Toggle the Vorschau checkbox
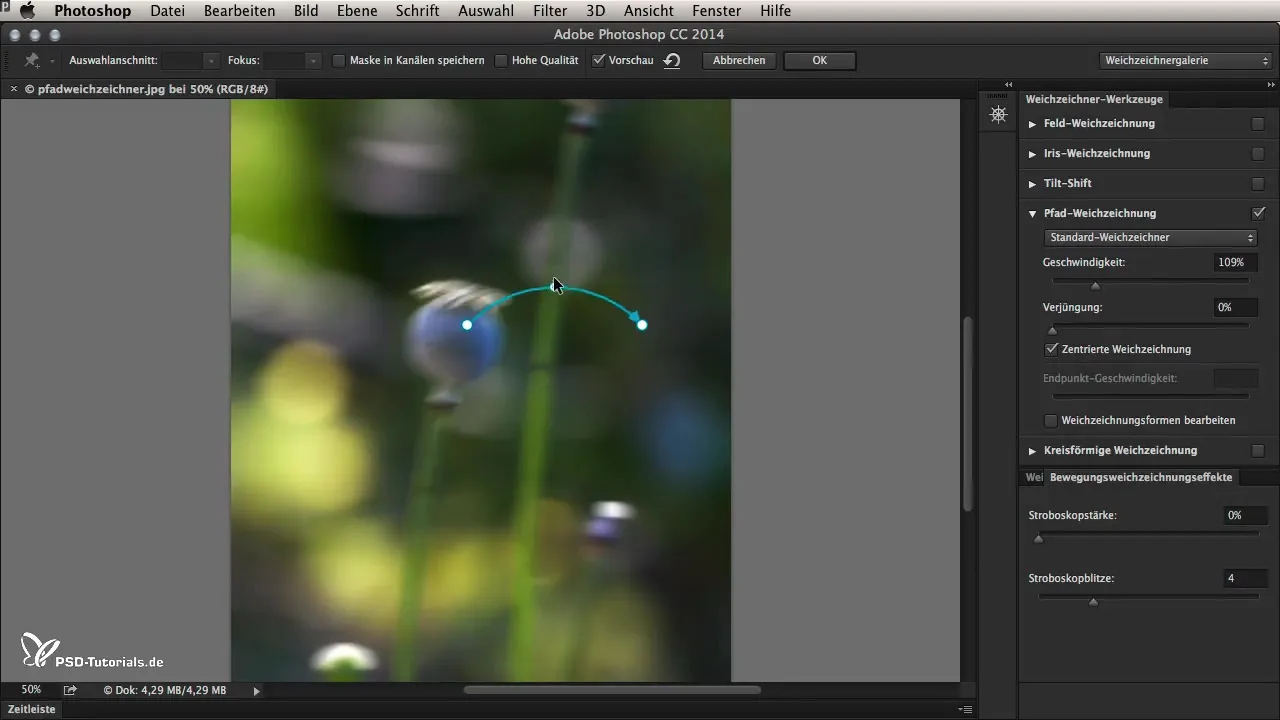Image resolution: width=1280 pixels, height=720 pixels. click(x=598, y=60)
